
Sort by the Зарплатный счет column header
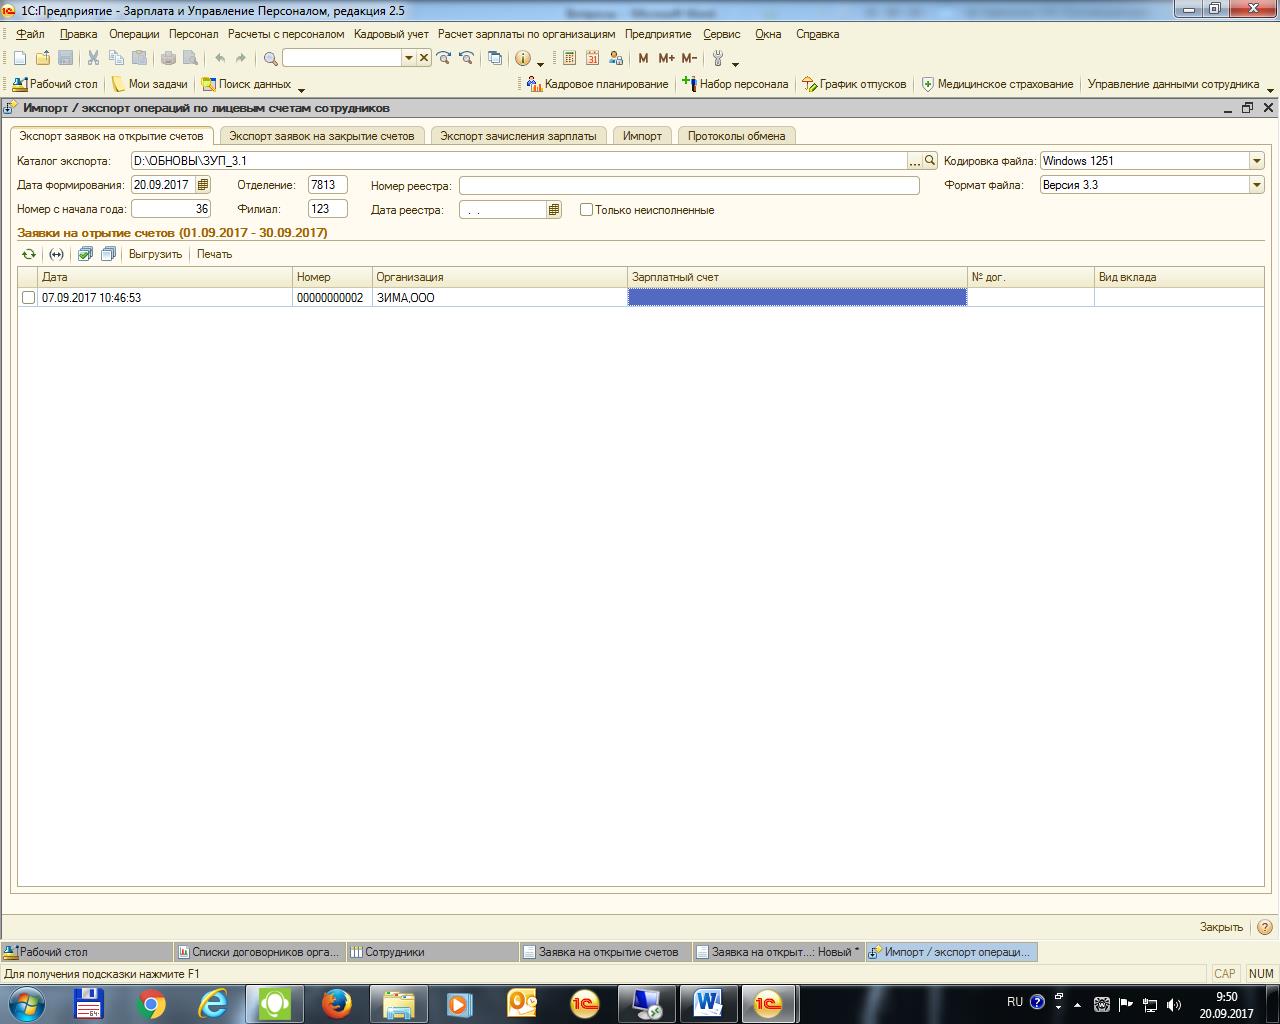(x=797, y=277)
